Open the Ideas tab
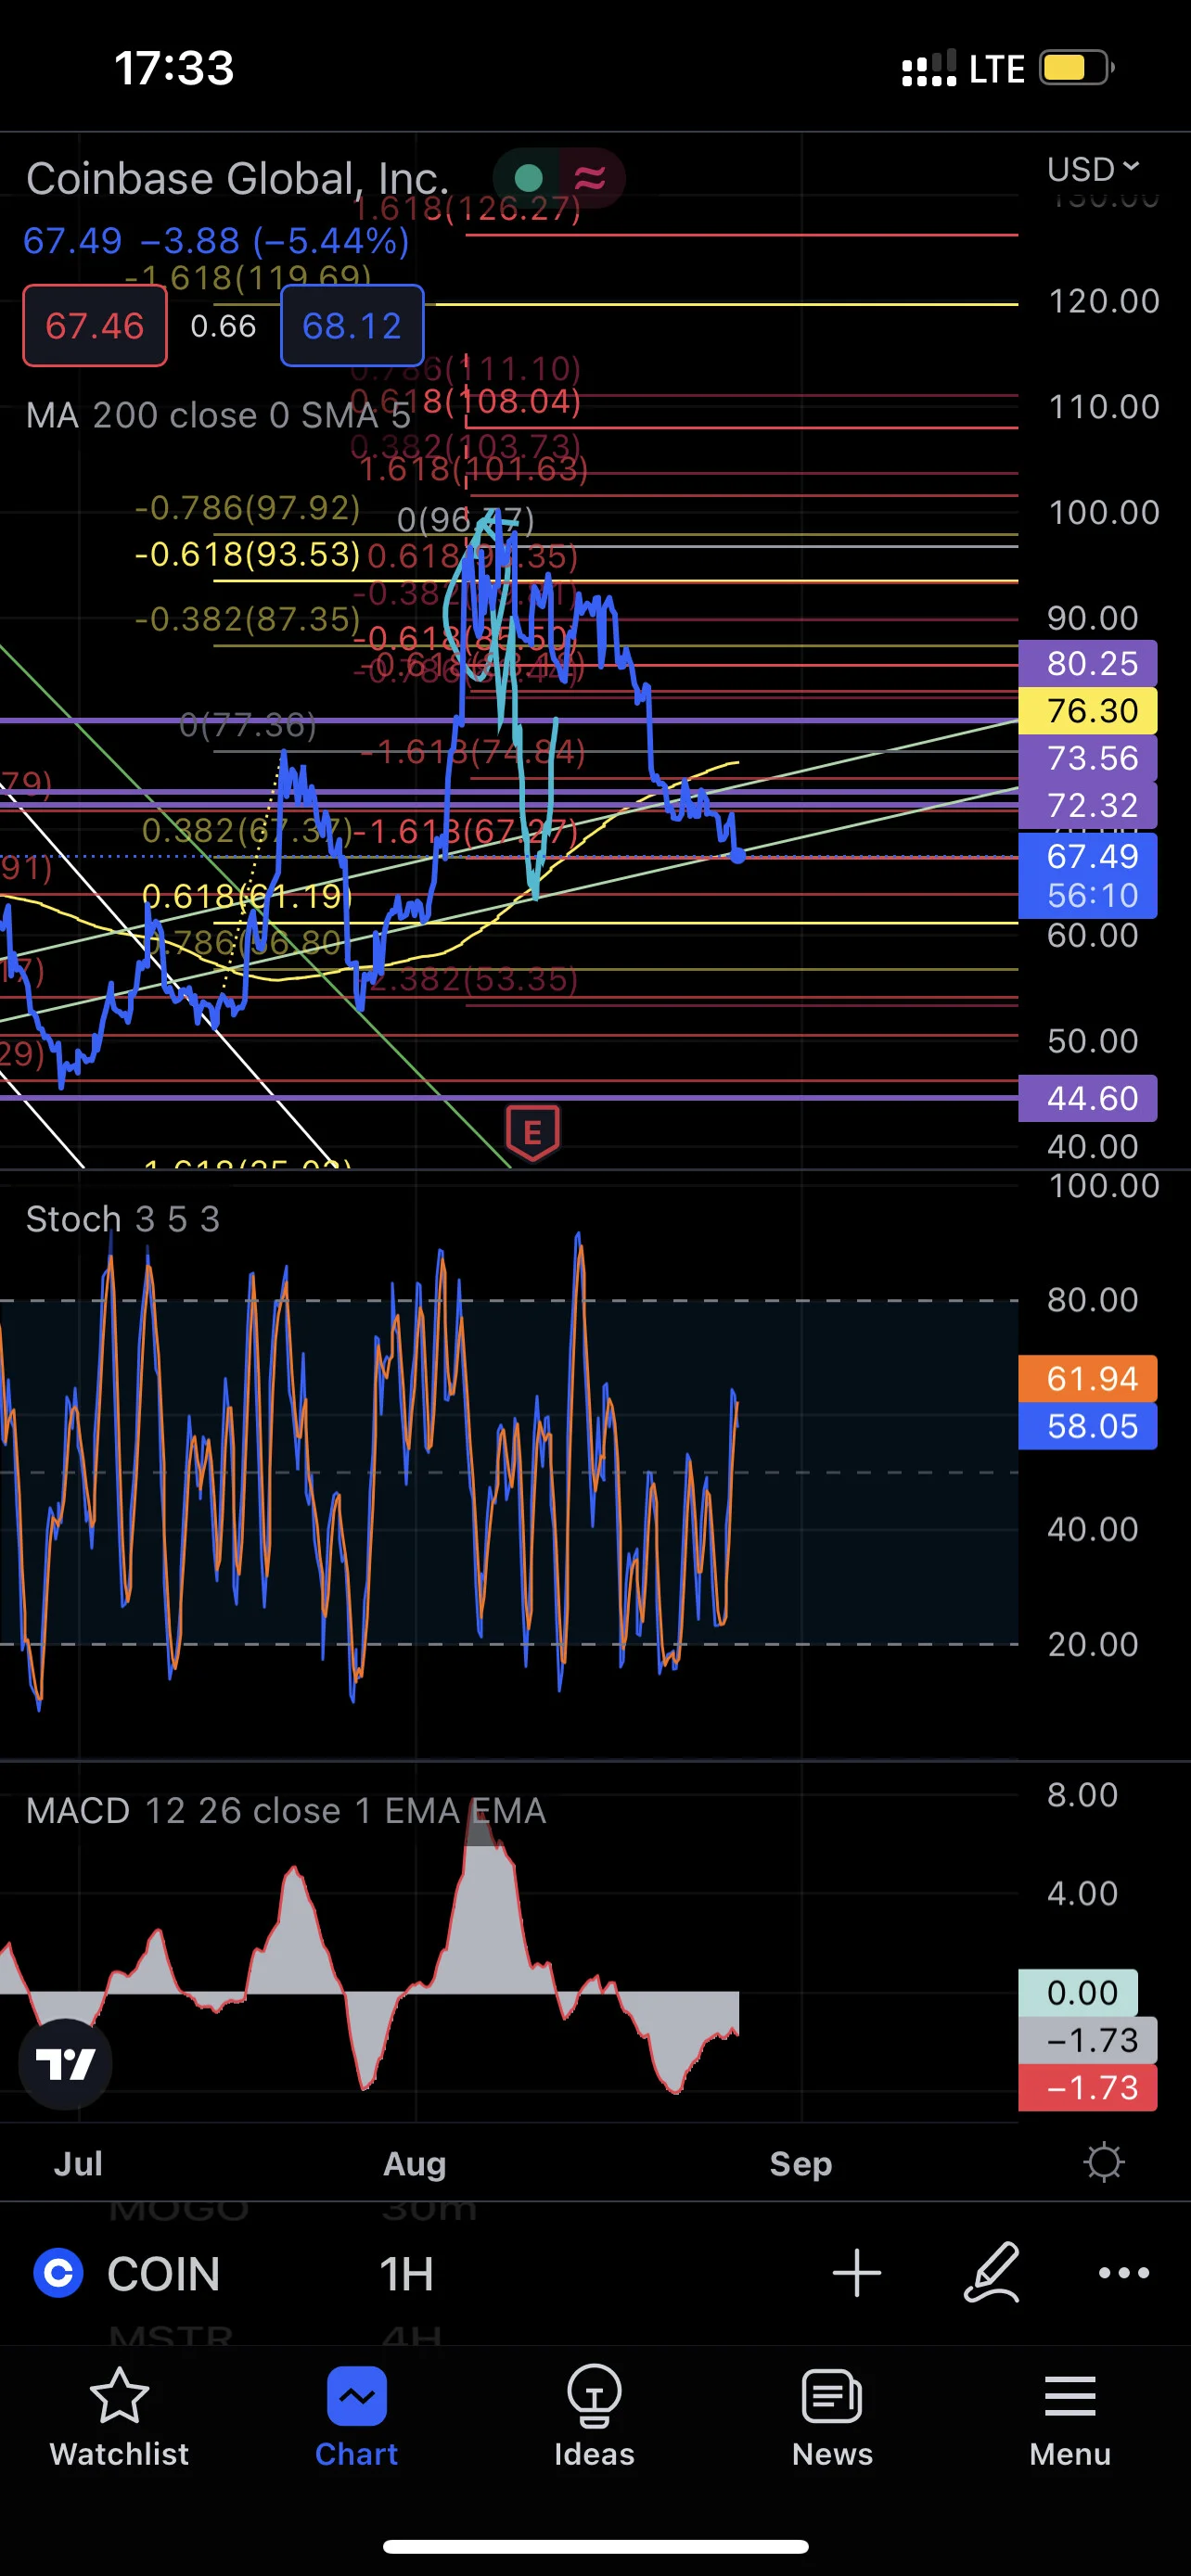This screenshot has height=2576, width=1191. (x=594, y=2417)
